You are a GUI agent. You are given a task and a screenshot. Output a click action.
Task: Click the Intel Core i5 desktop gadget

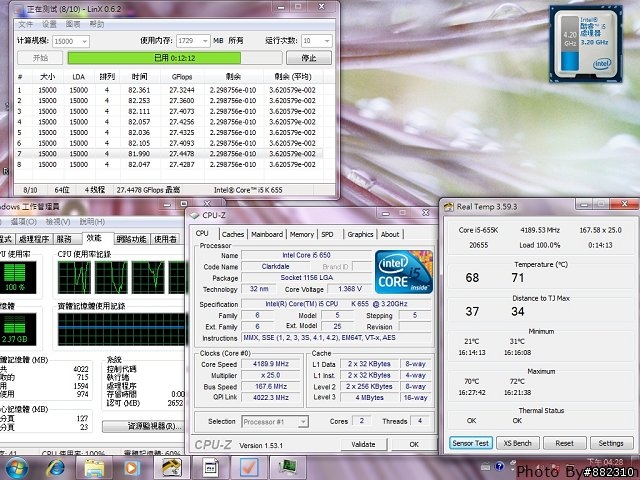[x=585, y=44]
